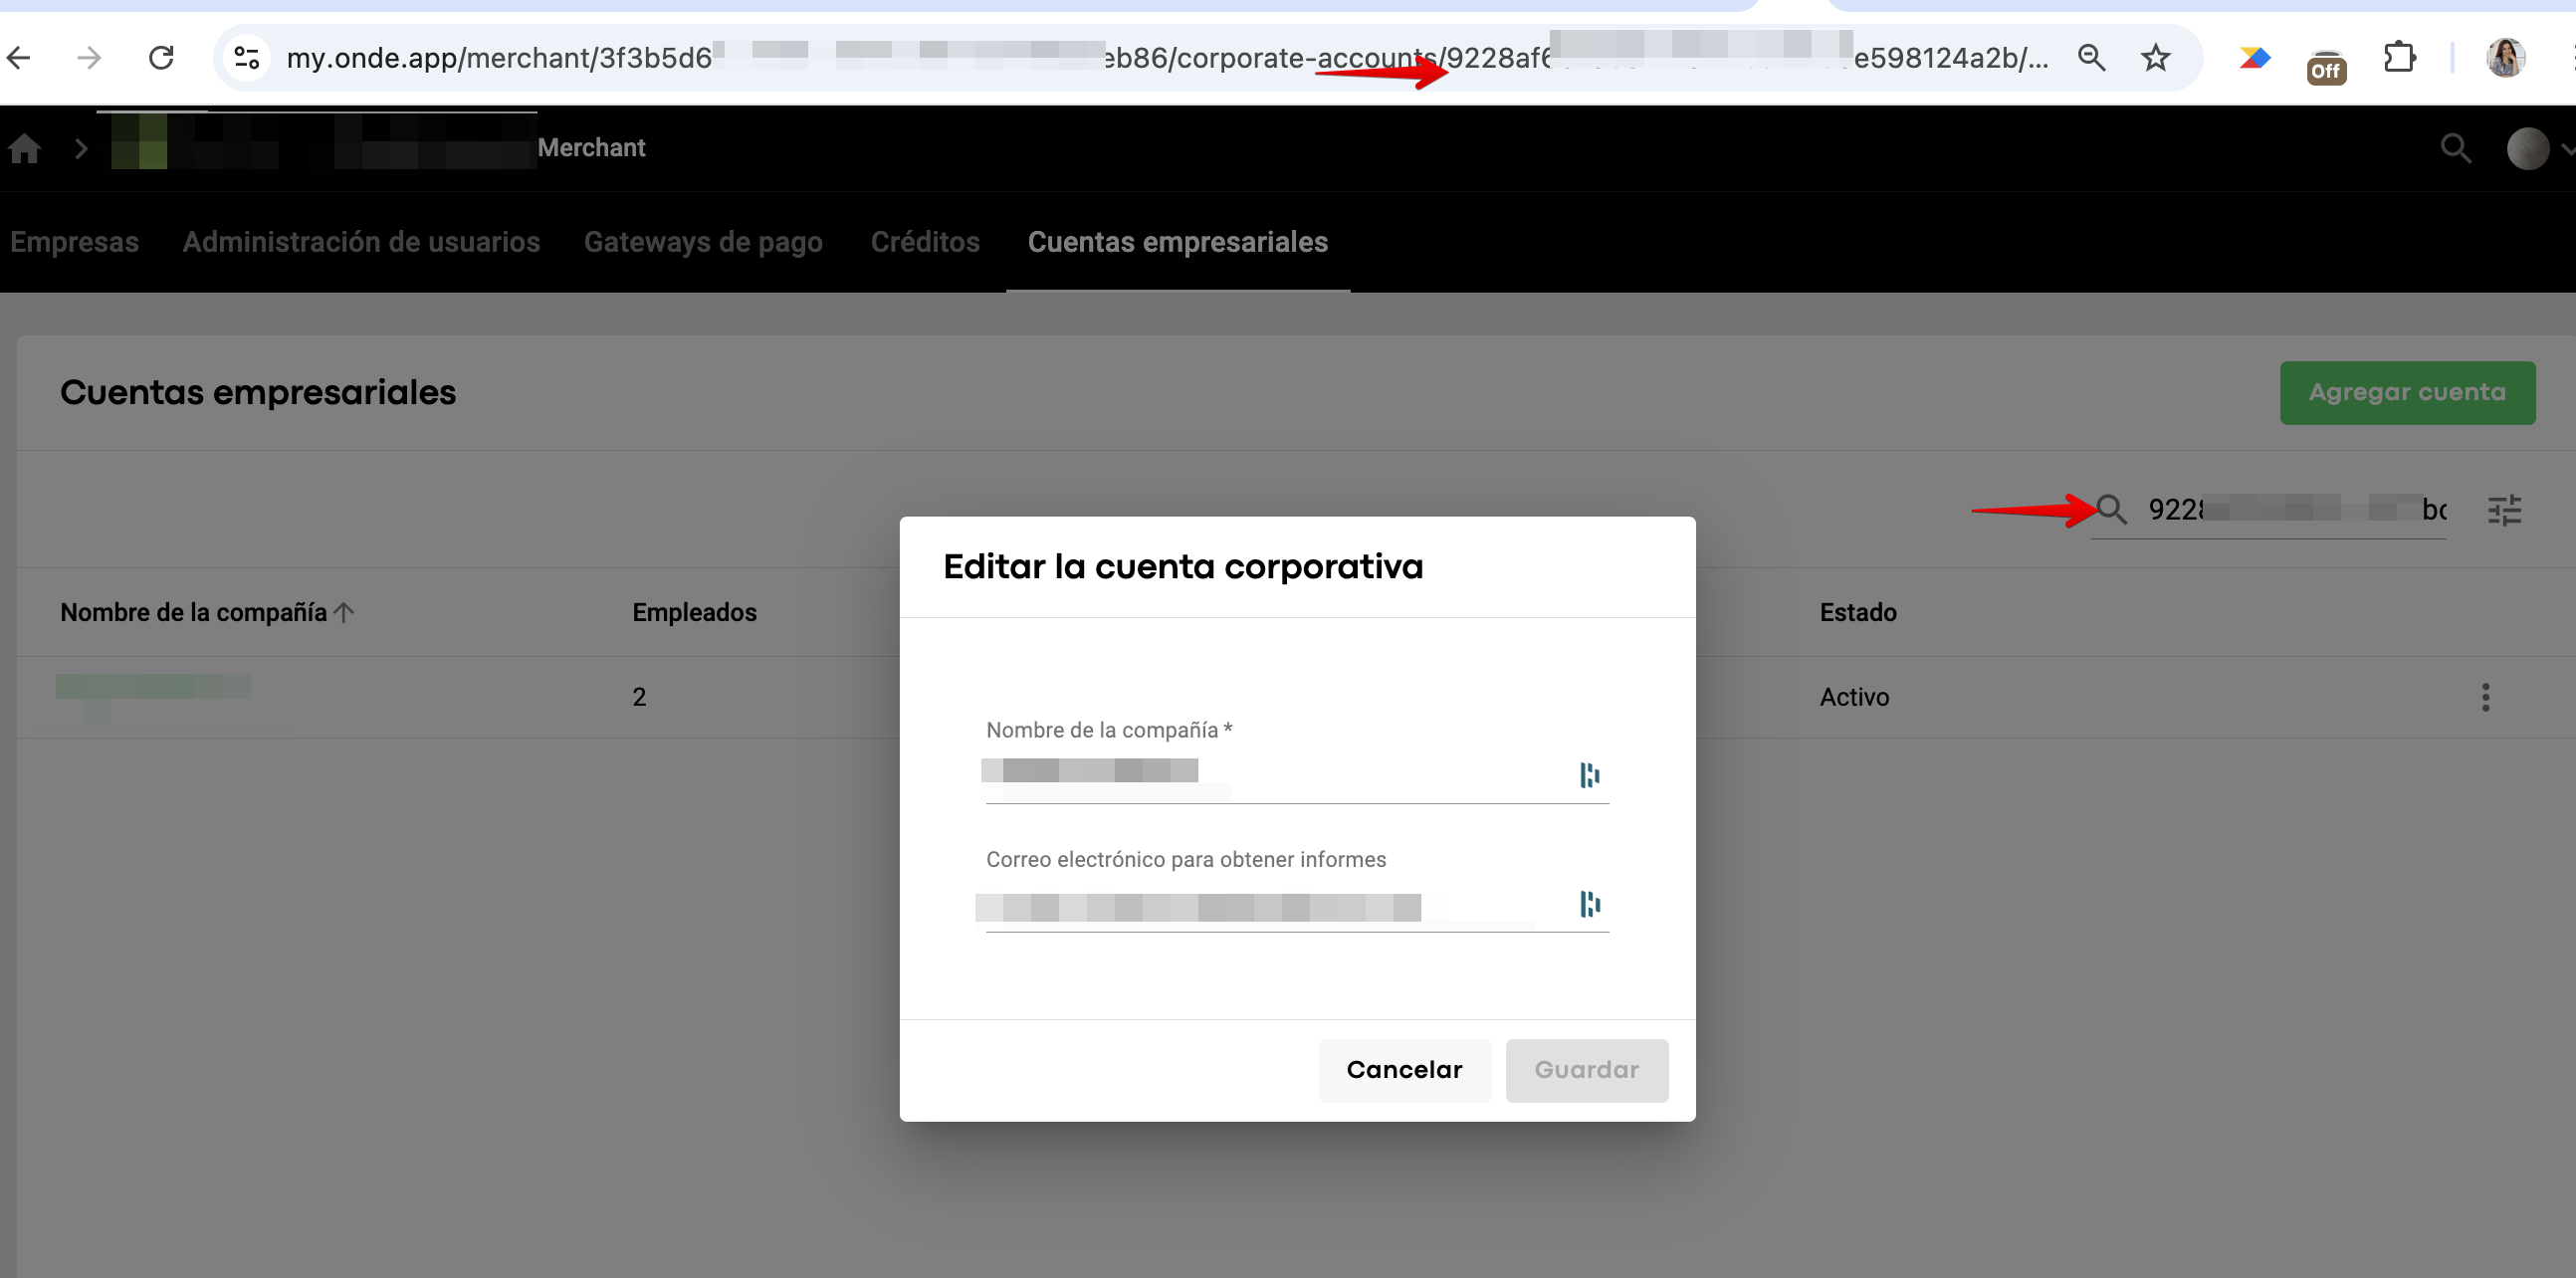Open the three-dot row actions menu
2576x1278 pixels.
[2485, 697]
